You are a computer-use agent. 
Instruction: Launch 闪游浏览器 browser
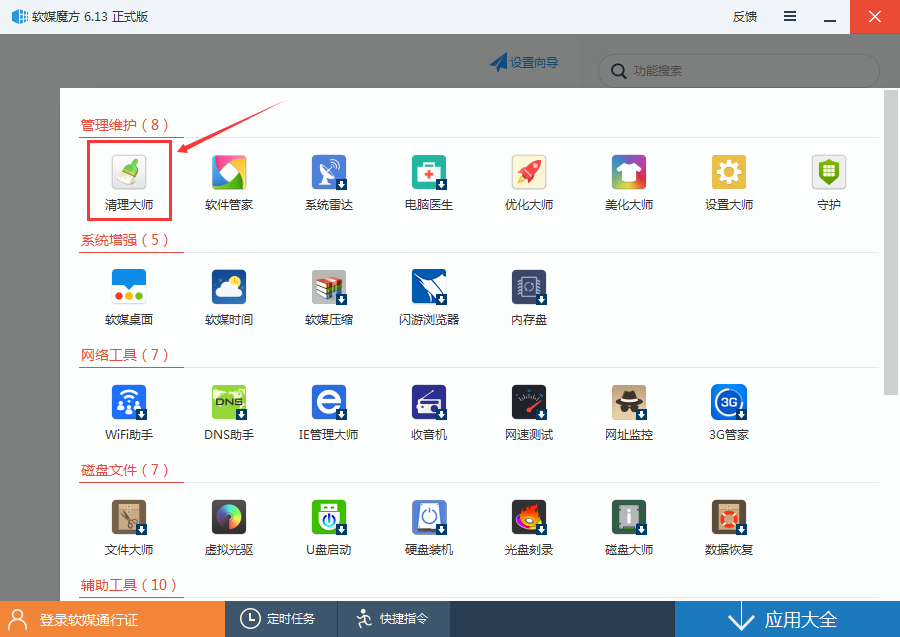point(429,295)
